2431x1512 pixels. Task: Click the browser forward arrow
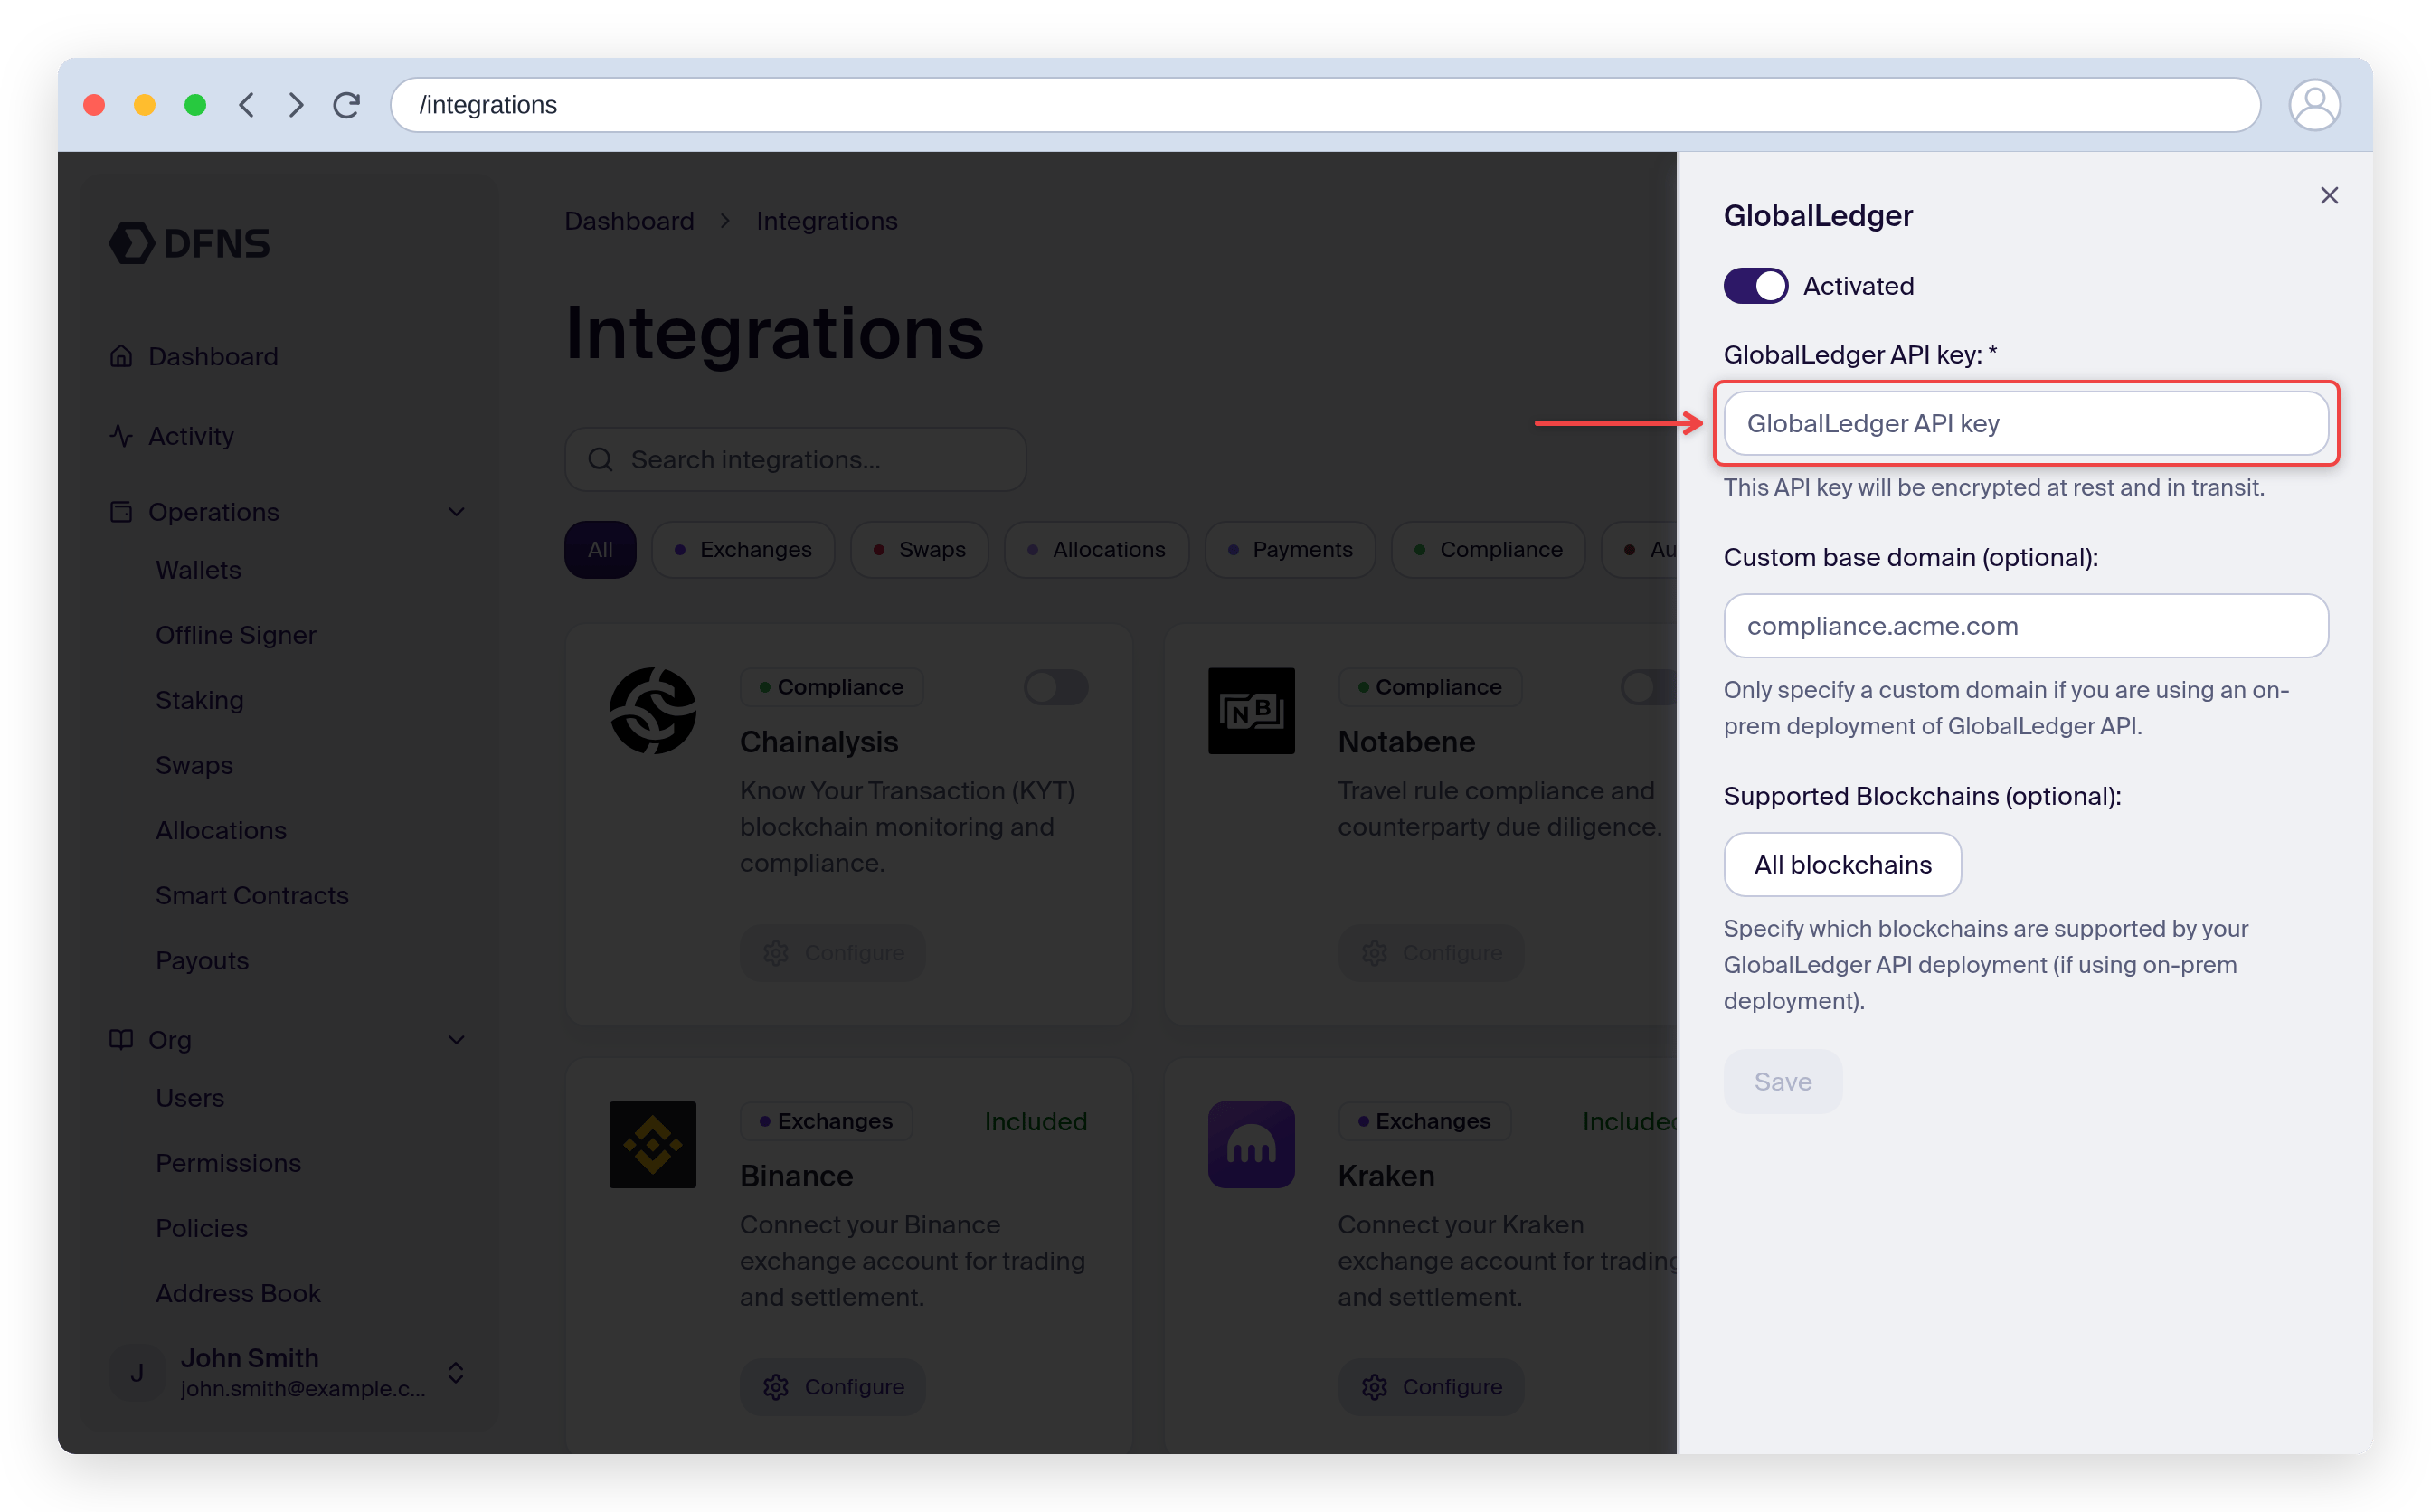(295, 105)
